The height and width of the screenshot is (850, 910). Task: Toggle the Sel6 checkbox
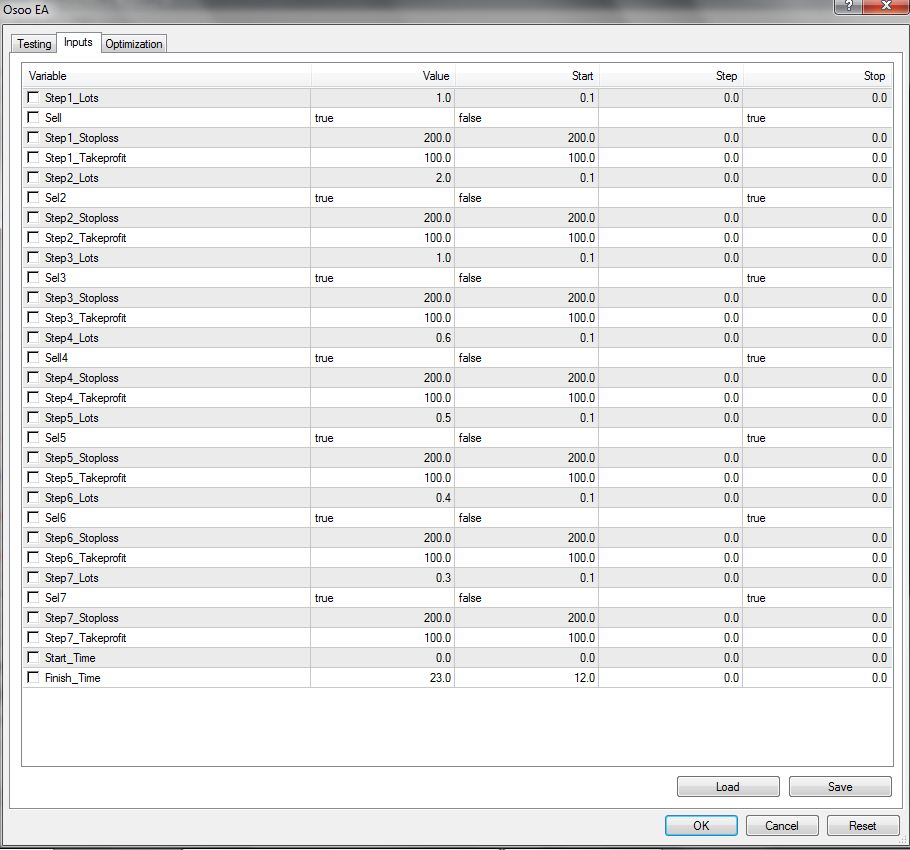coord(34,518)
